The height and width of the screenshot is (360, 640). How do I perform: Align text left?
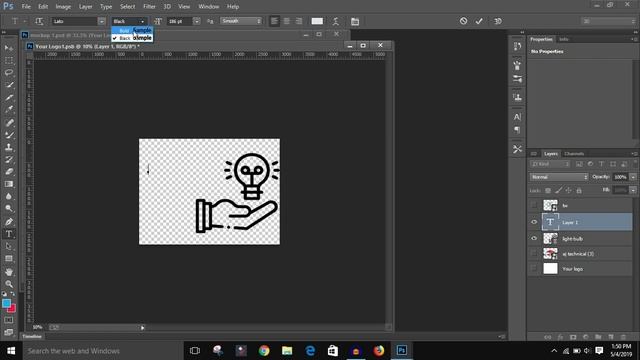[274, 21]
